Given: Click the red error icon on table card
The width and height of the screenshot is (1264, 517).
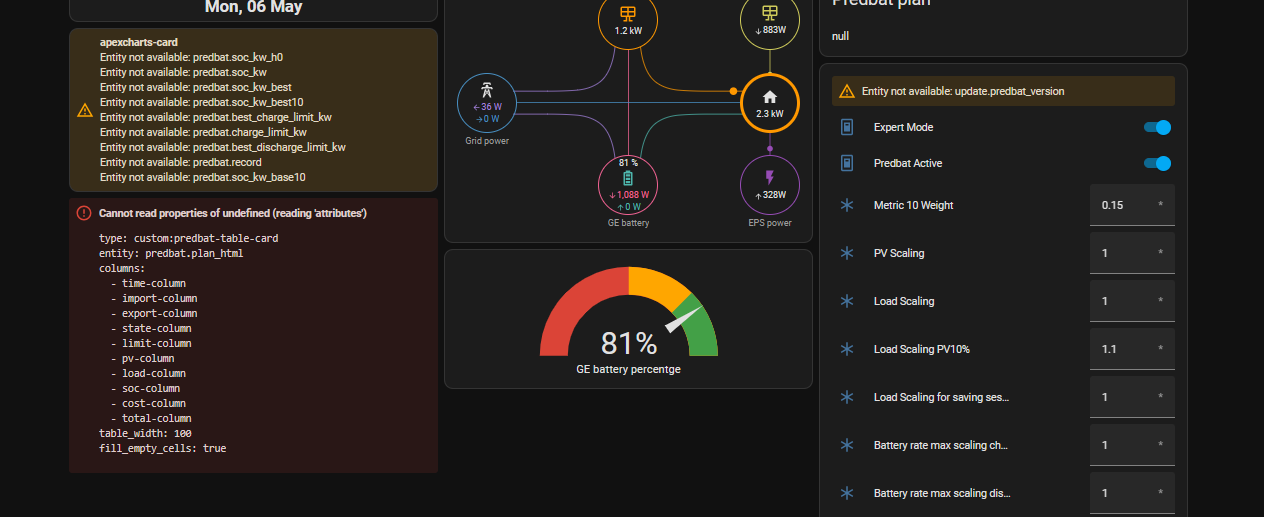Looking at the screenshot, I should (84, 213).
